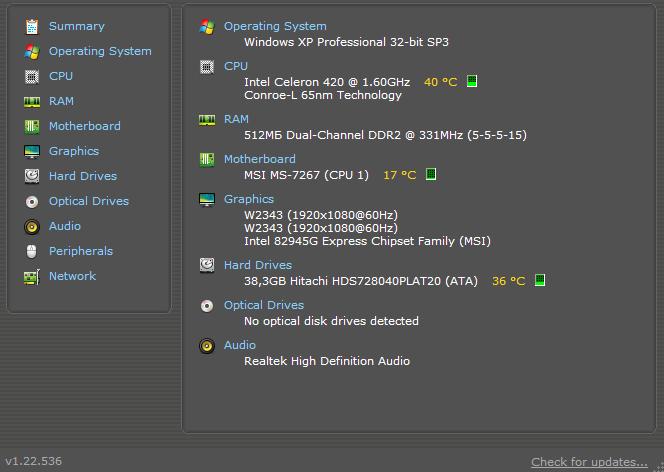Click the Audio heading in summary panel

(240, 345)
